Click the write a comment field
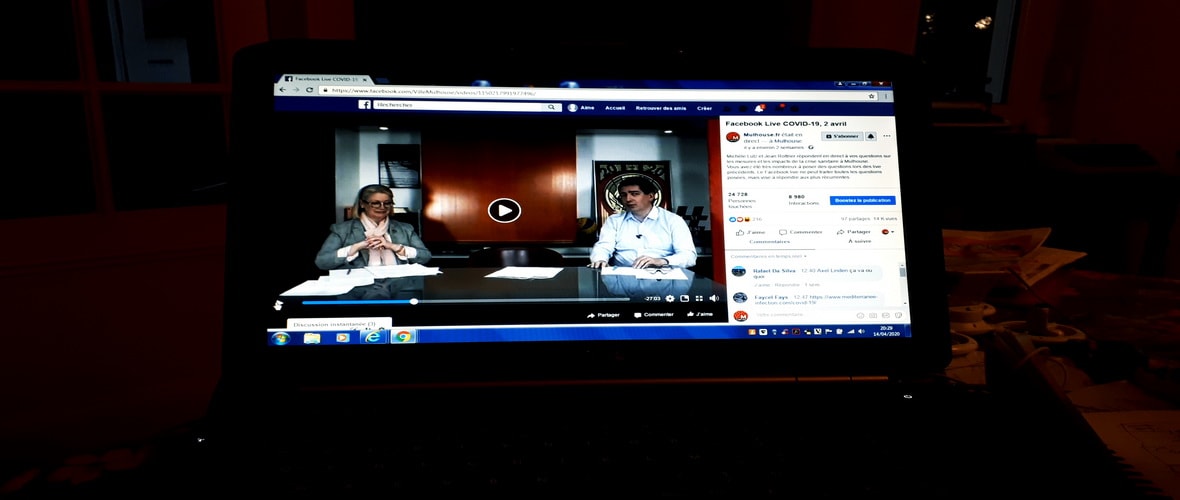This screenshot has width=1180, height=500. [803, 315]
